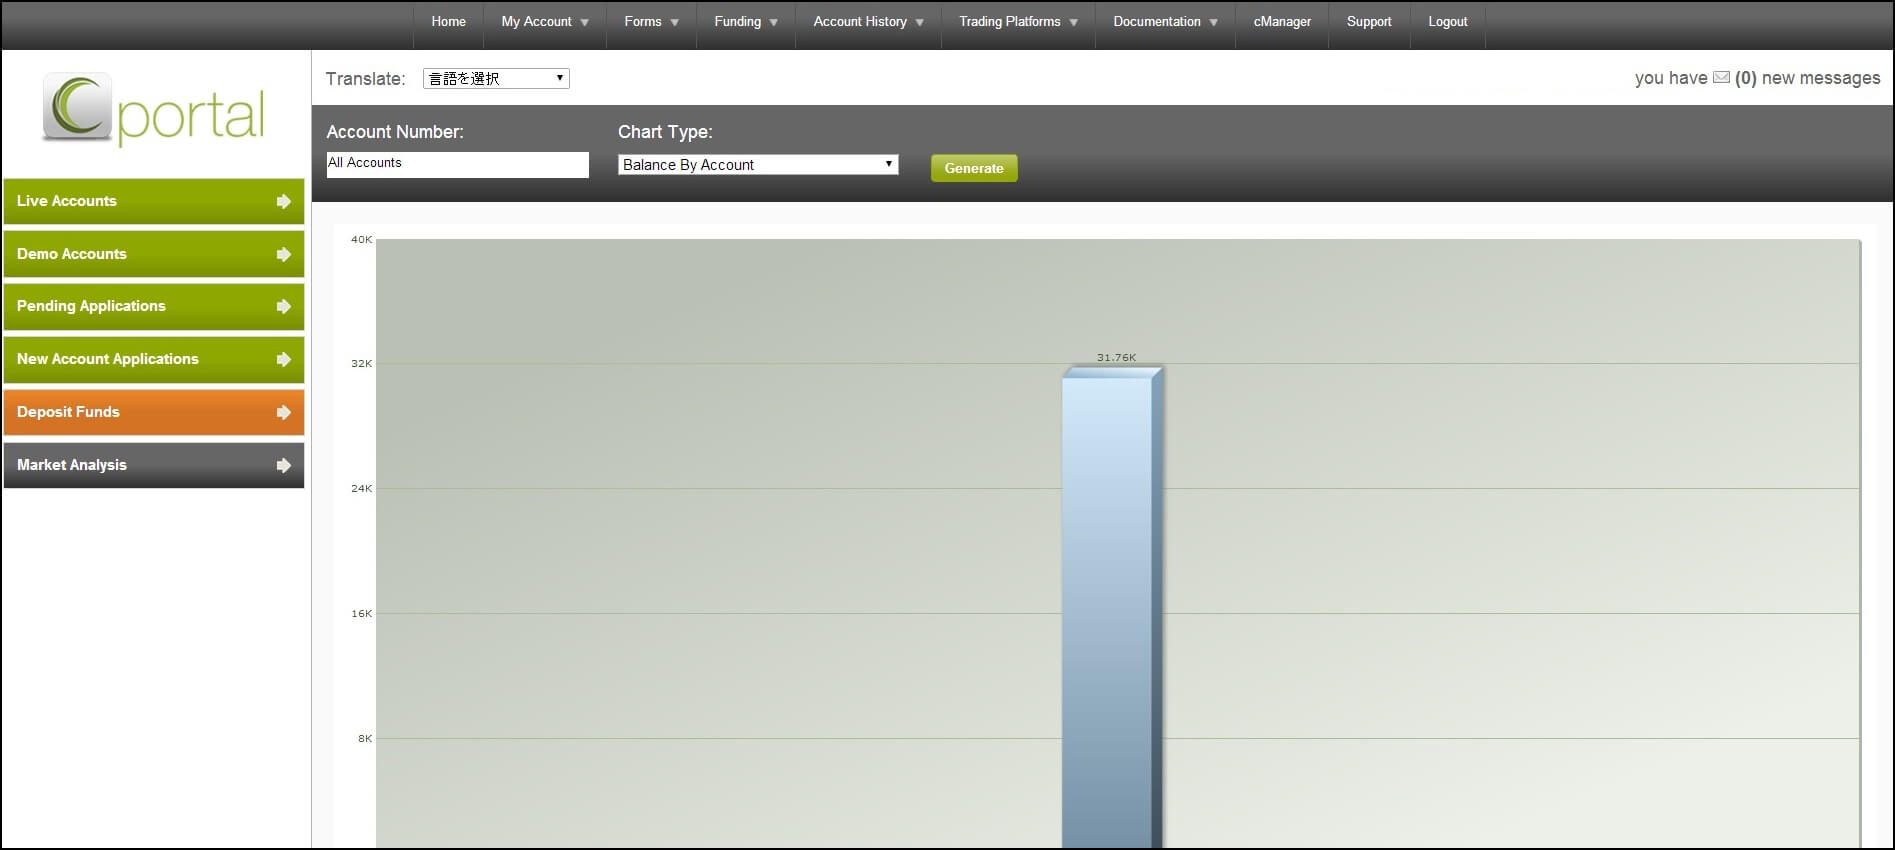Click arrow icon on Deposit Funds
Viewport: 1895px width, 850px height.
click(284, 412)
